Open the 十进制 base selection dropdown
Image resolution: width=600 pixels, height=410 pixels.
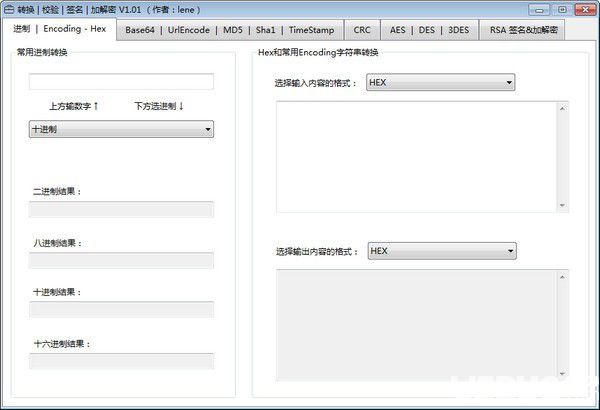[x=121, y=129]
